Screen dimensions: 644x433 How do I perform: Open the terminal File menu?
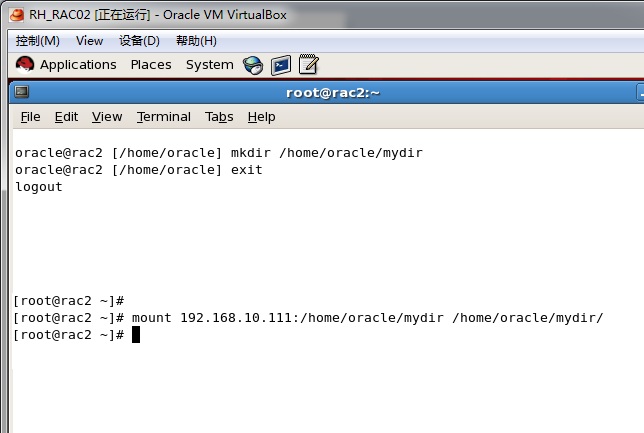tap(30, 117)
